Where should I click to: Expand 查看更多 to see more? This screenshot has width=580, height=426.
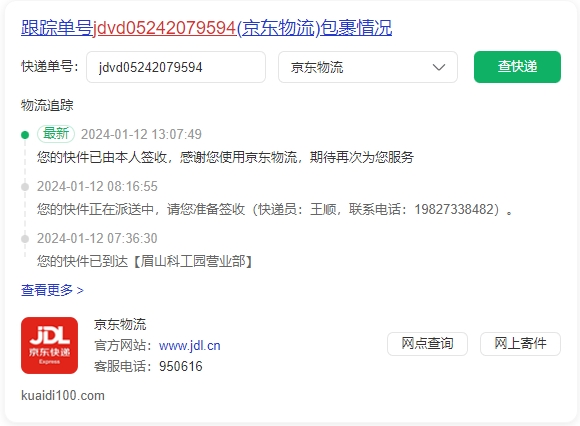point(52,290)
